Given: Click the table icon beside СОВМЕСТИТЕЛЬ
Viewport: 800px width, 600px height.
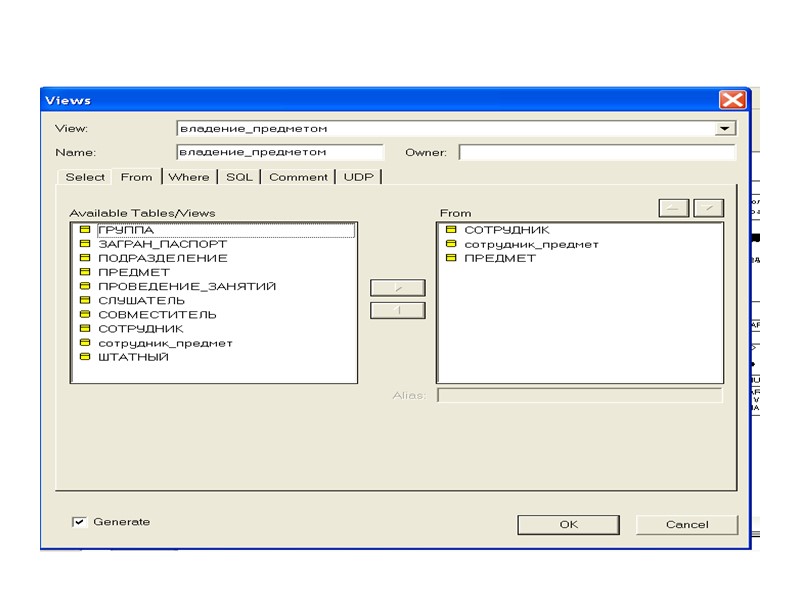Looking at the screenshot, I should 85,314.
